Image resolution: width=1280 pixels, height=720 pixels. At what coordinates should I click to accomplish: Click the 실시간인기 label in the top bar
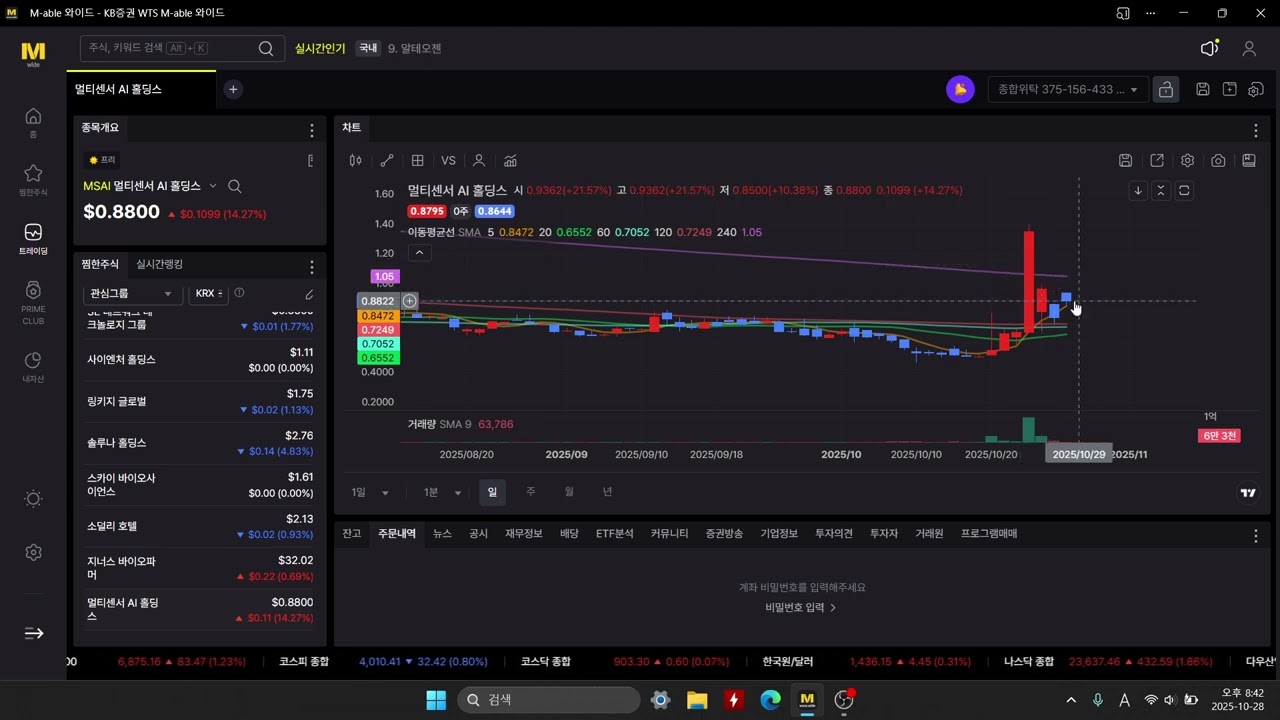point(320,48)
